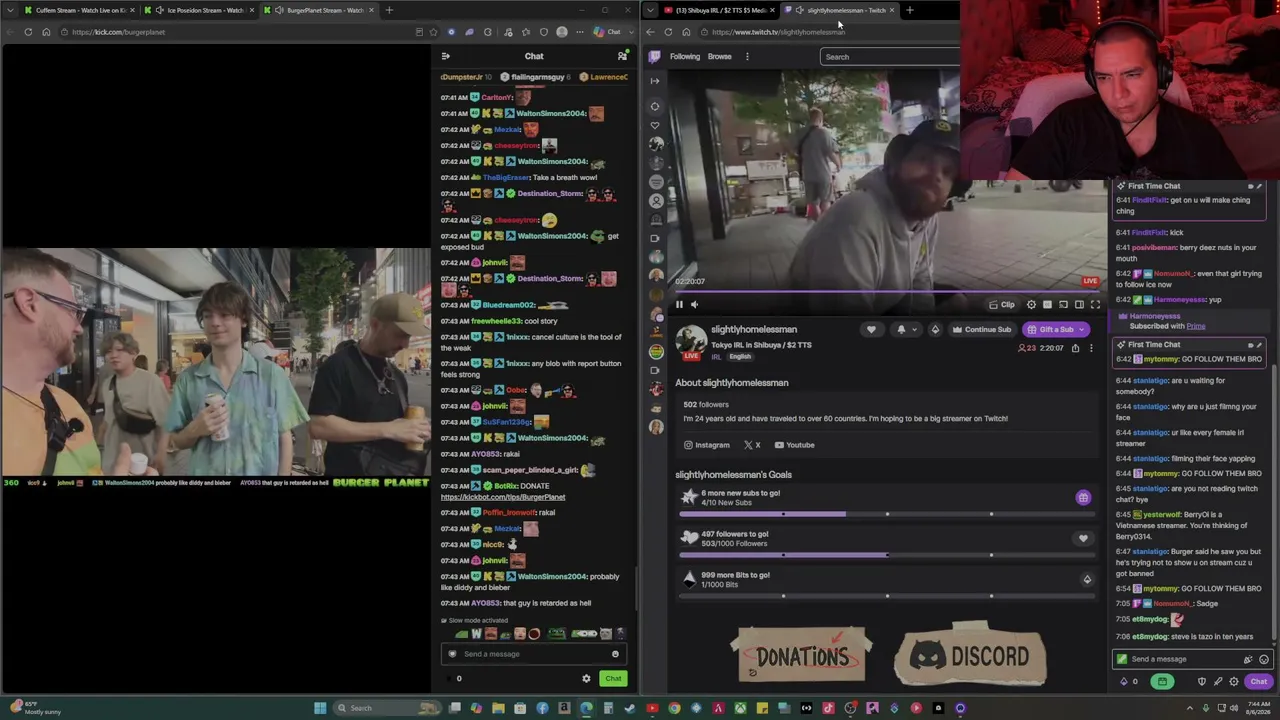Click purple Twitch Chat send button
The height and width of the screenshot is (720, 1280).
coord(1258,682)
